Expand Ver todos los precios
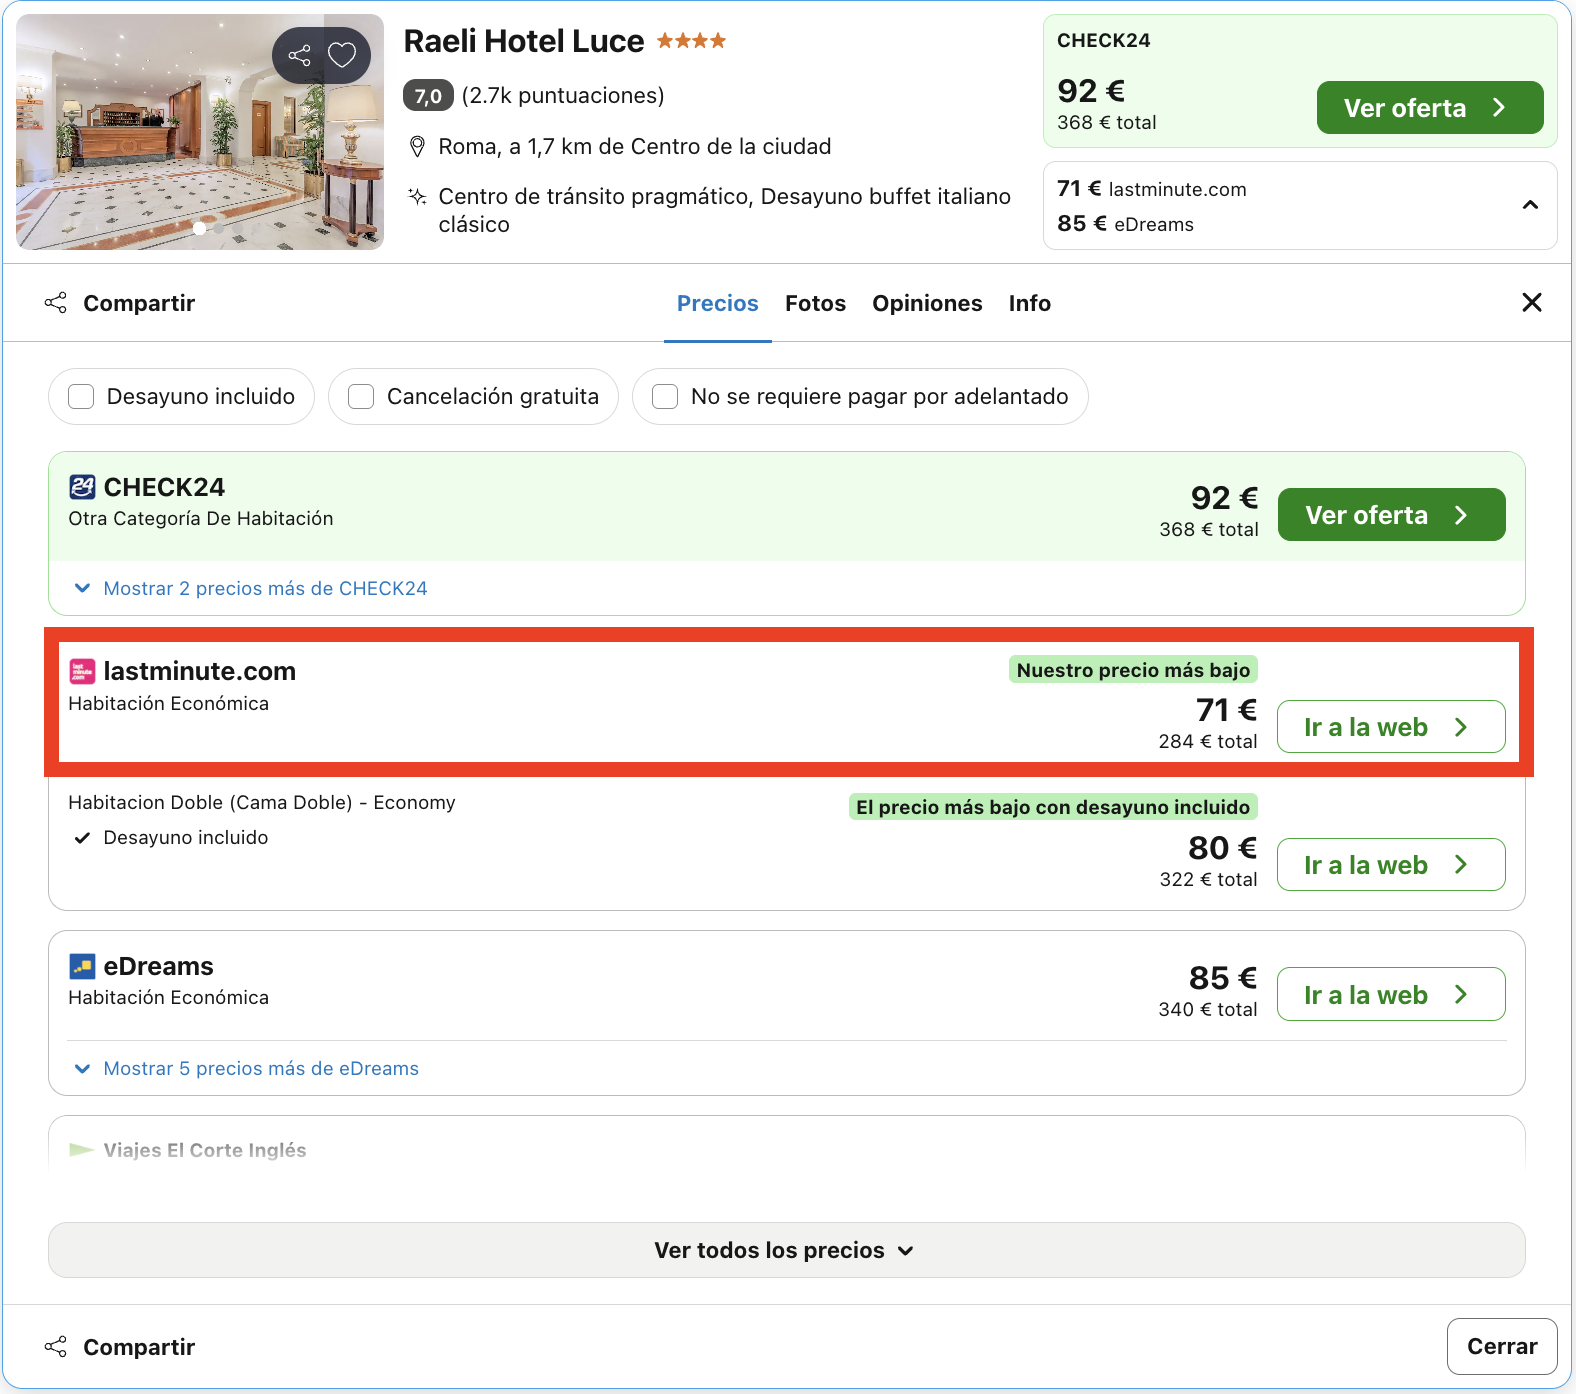 787,1250
